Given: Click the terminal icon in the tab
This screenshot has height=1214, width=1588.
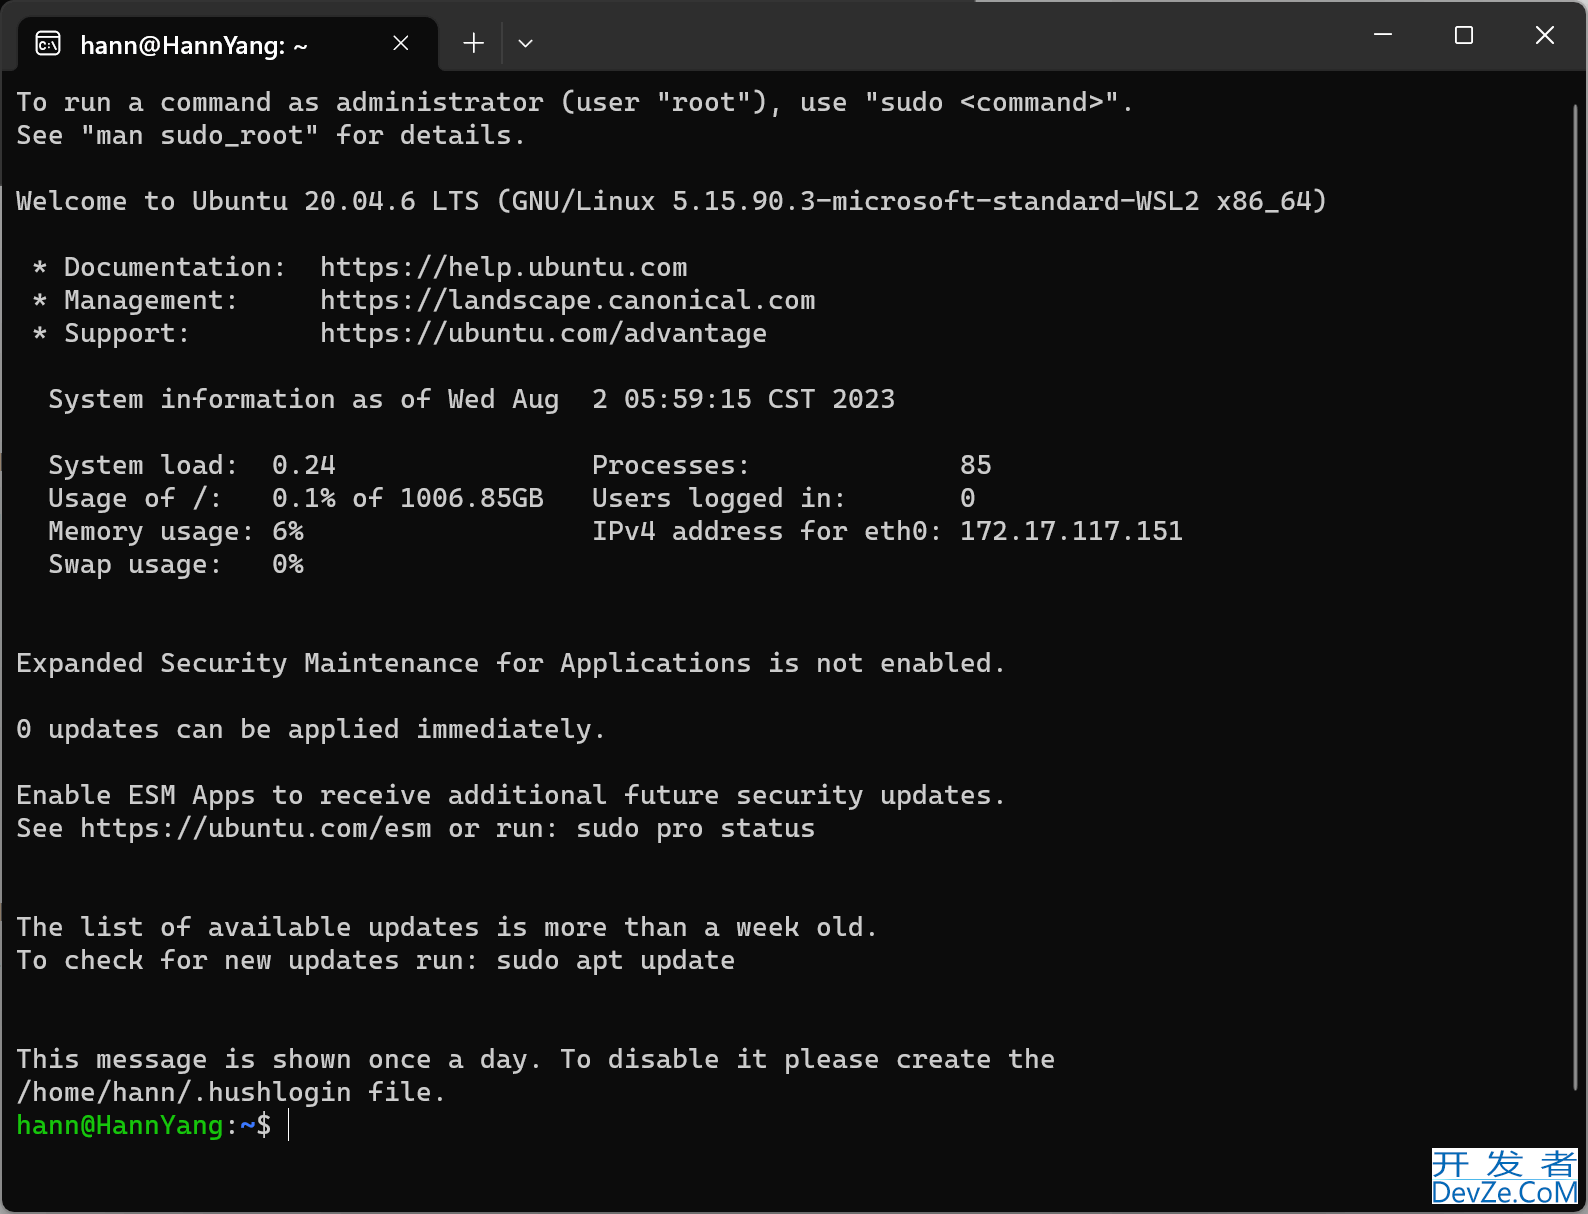Looking at the screenshot, I should click(x=48, y=44).
